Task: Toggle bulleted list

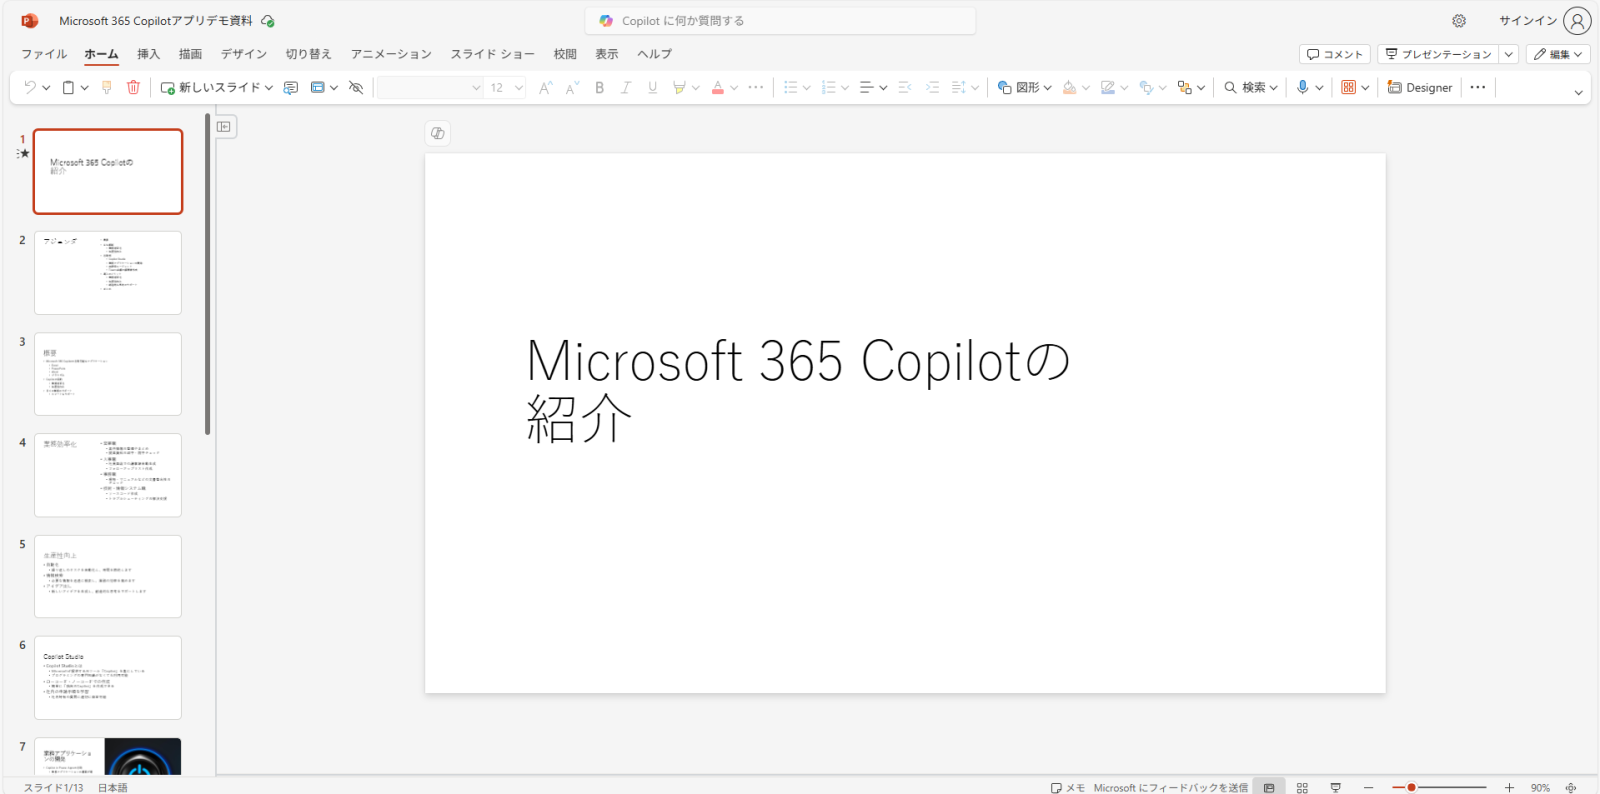Action: (x=791, y=88)
